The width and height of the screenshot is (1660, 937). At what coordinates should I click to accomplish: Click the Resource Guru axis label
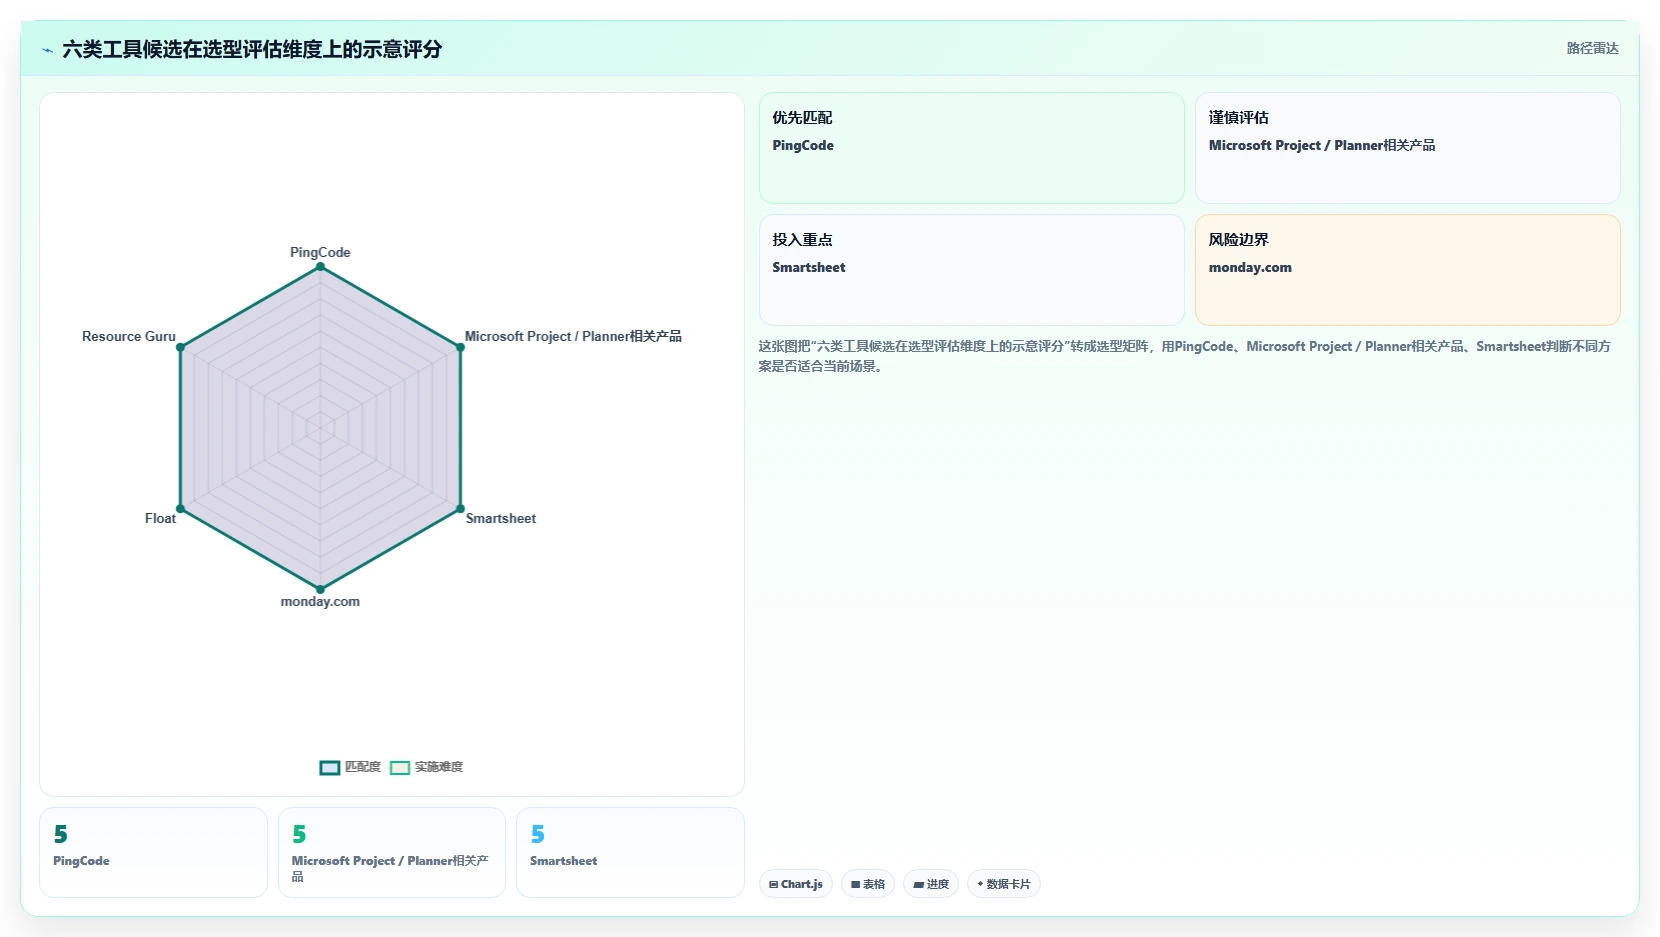point(129,336)
